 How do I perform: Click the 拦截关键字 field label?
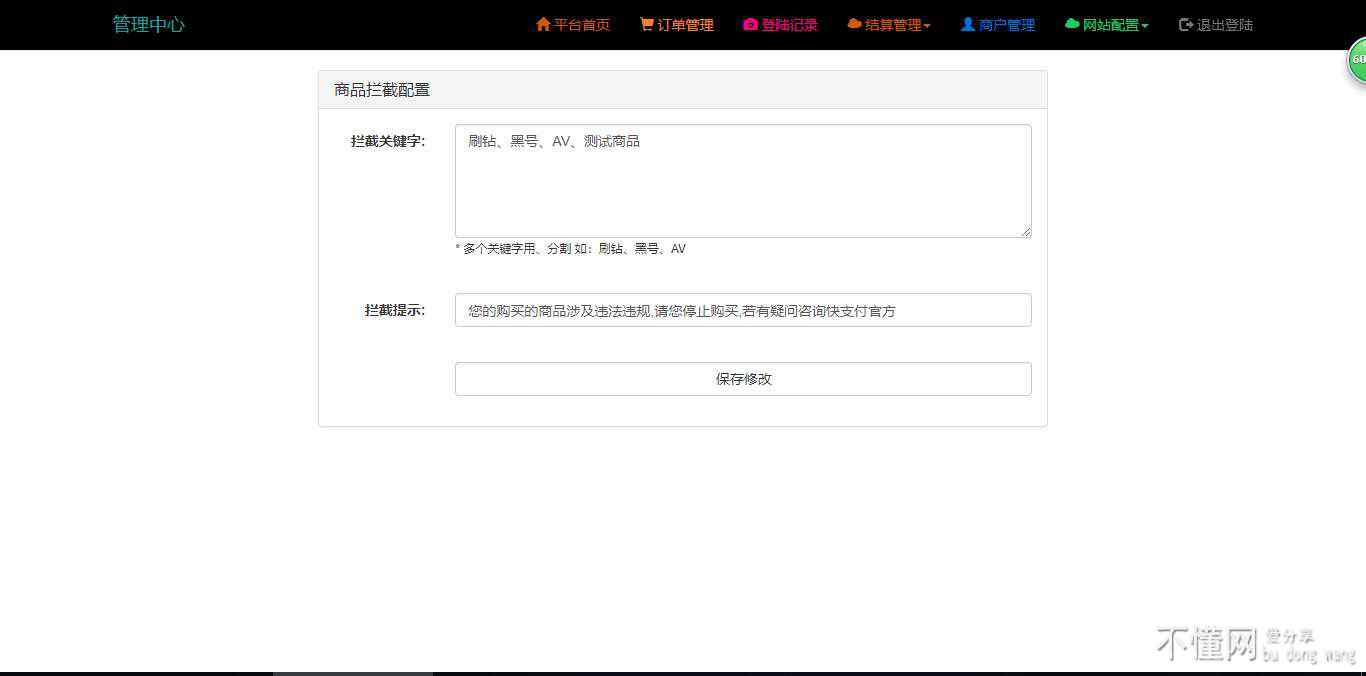click(x=388, y=142)
